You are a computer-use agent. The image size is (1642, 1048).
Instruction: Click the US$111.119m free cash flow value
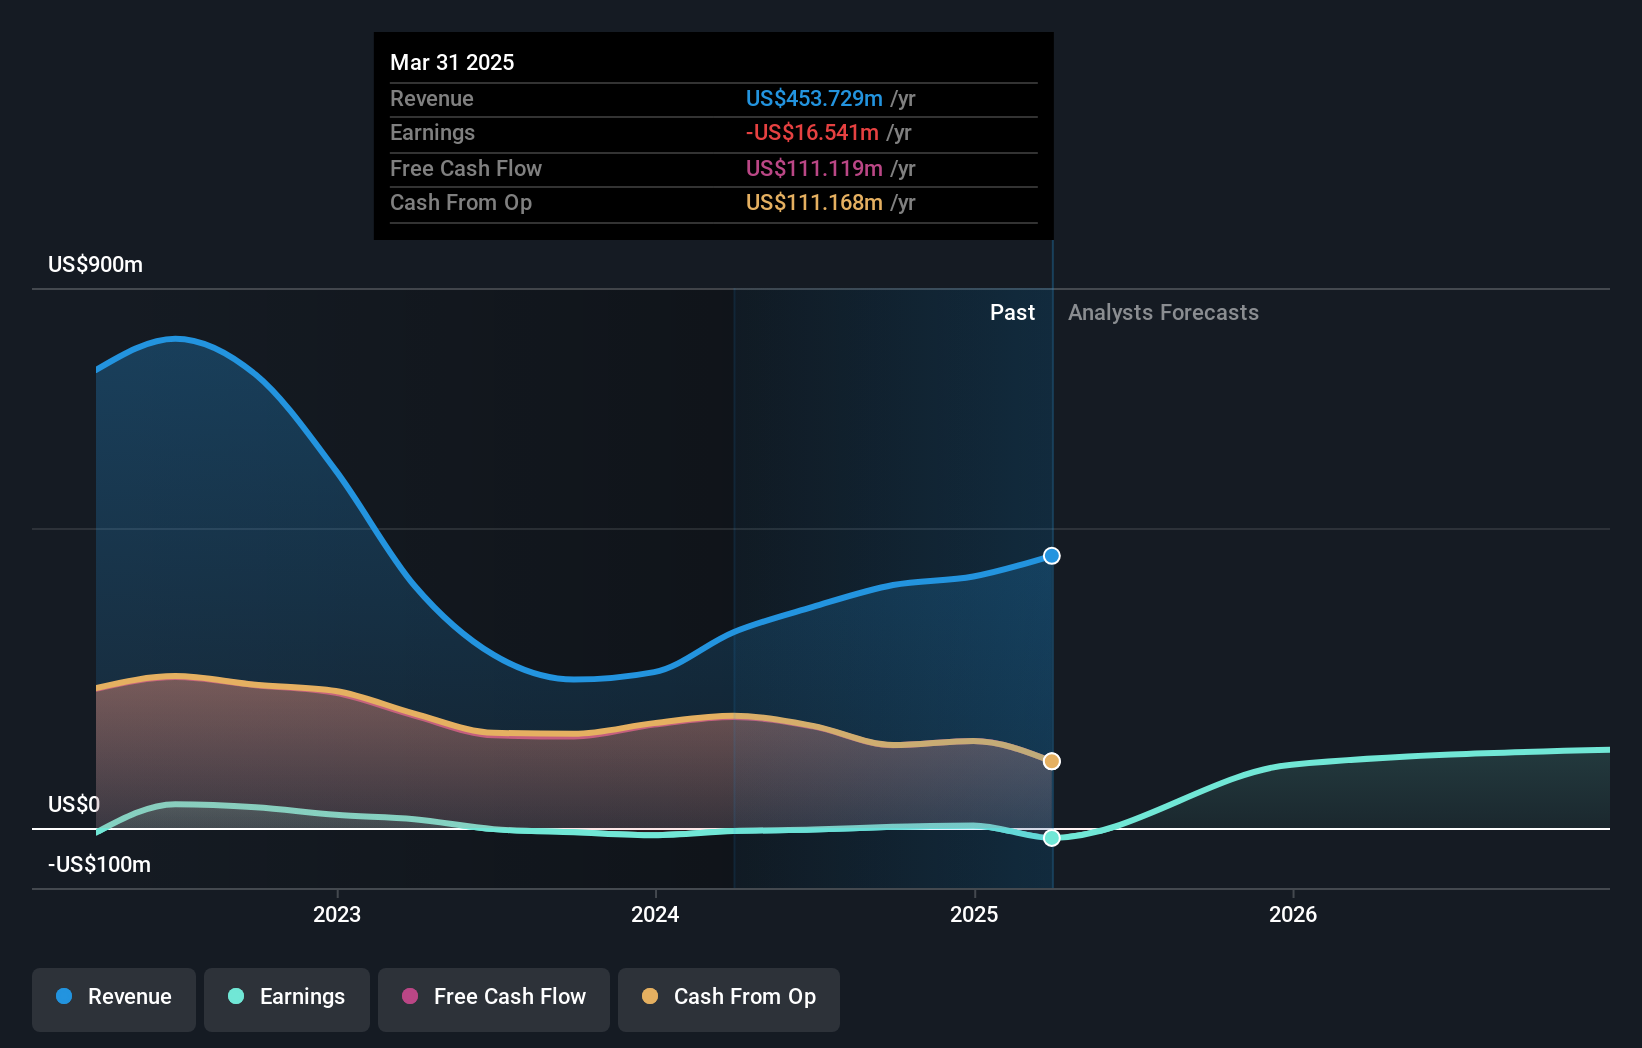click(814, 168)
